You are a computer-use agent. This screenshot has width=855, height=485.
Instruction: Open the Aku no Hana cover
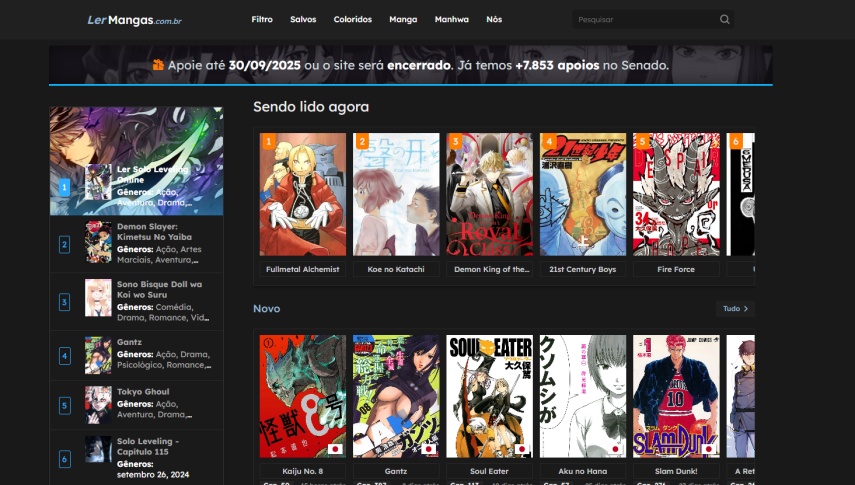pos(582,396)
